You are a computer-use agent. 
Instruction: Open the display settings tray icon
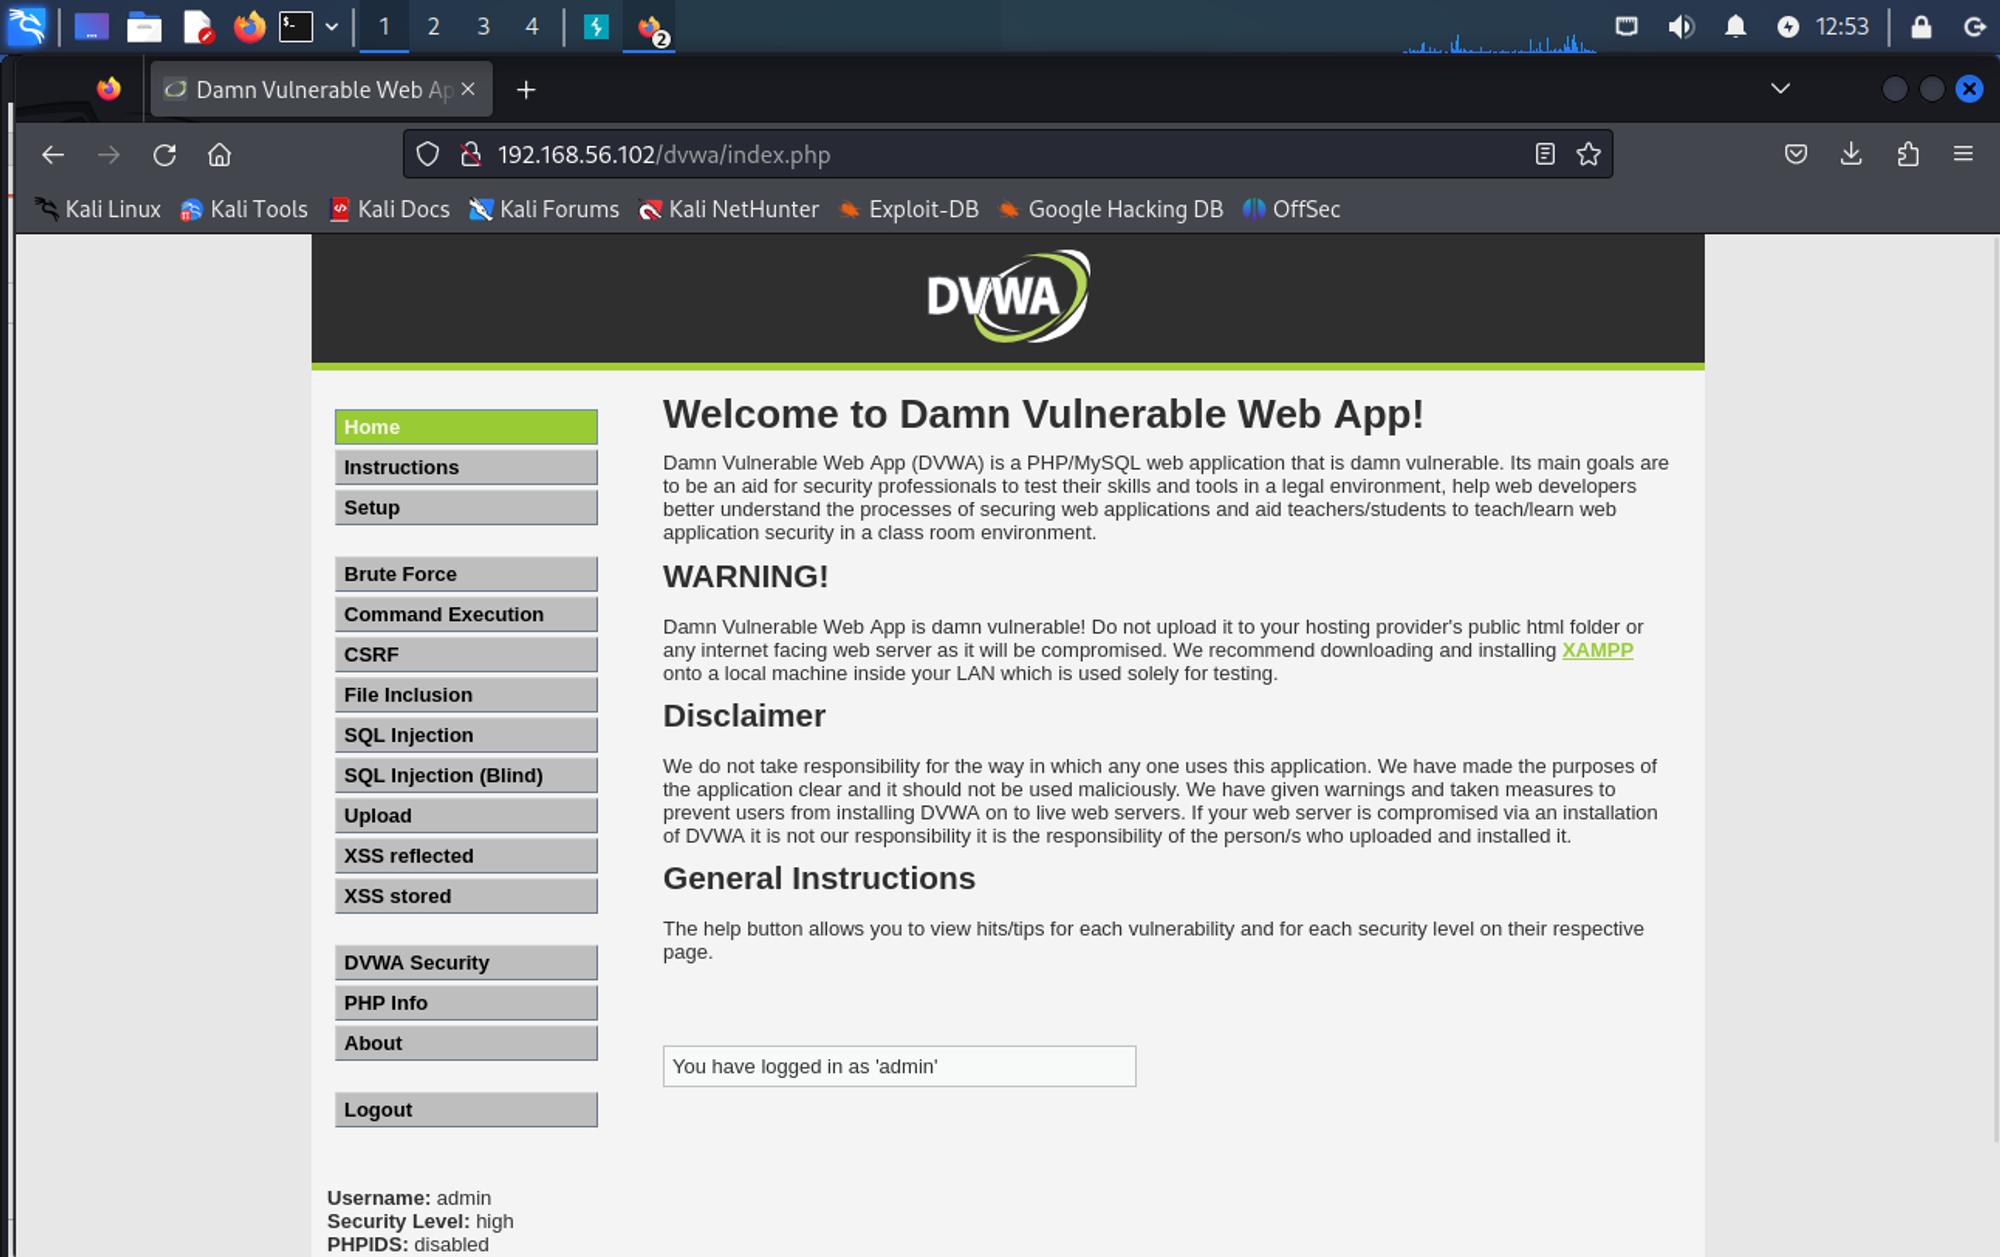click(1627, 26)
